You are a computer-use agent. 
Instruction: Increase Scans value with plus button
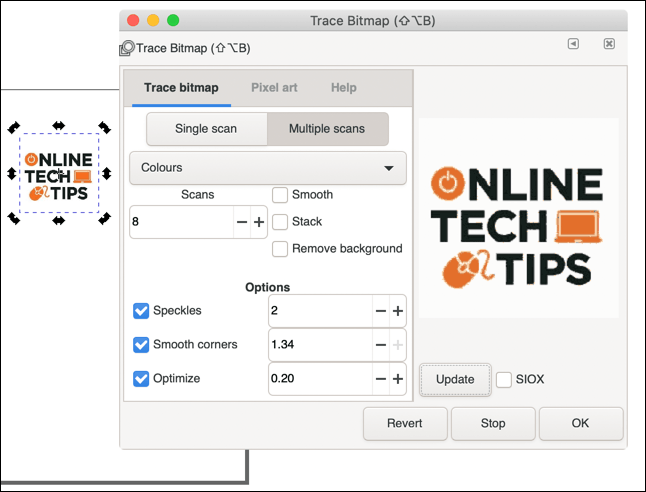(x=259, y=222)
